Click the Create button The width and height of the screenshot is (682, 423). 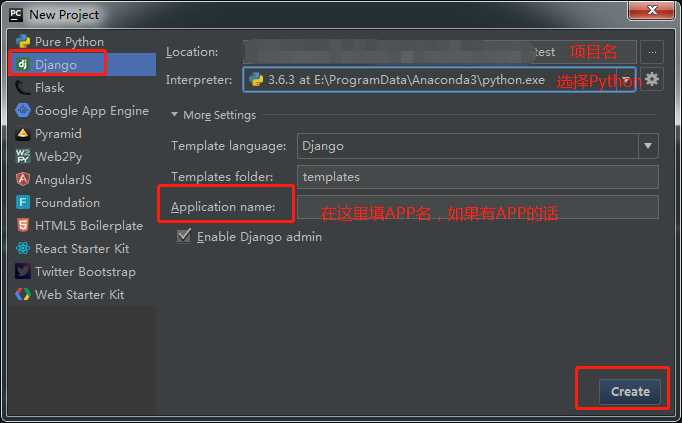pyautogui.click(x=629, y=392)
